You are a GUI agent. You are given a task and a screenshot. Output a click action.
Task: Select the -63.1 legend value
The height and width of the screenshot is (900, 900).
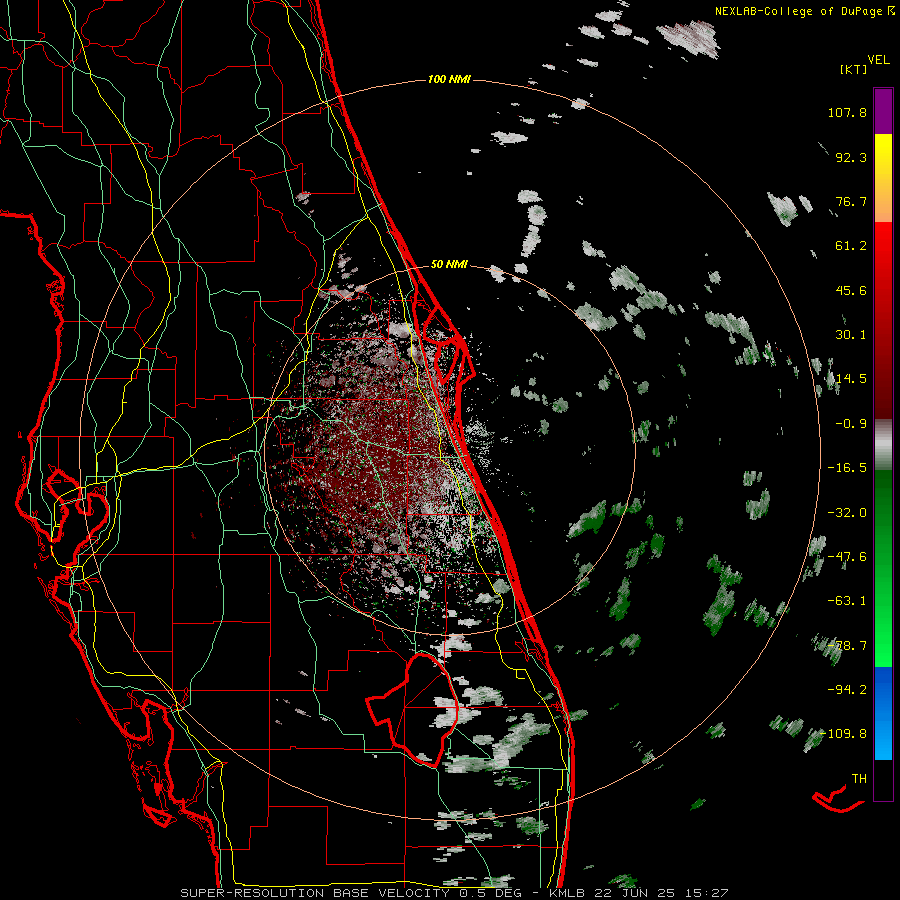click(x=847, y=601)
